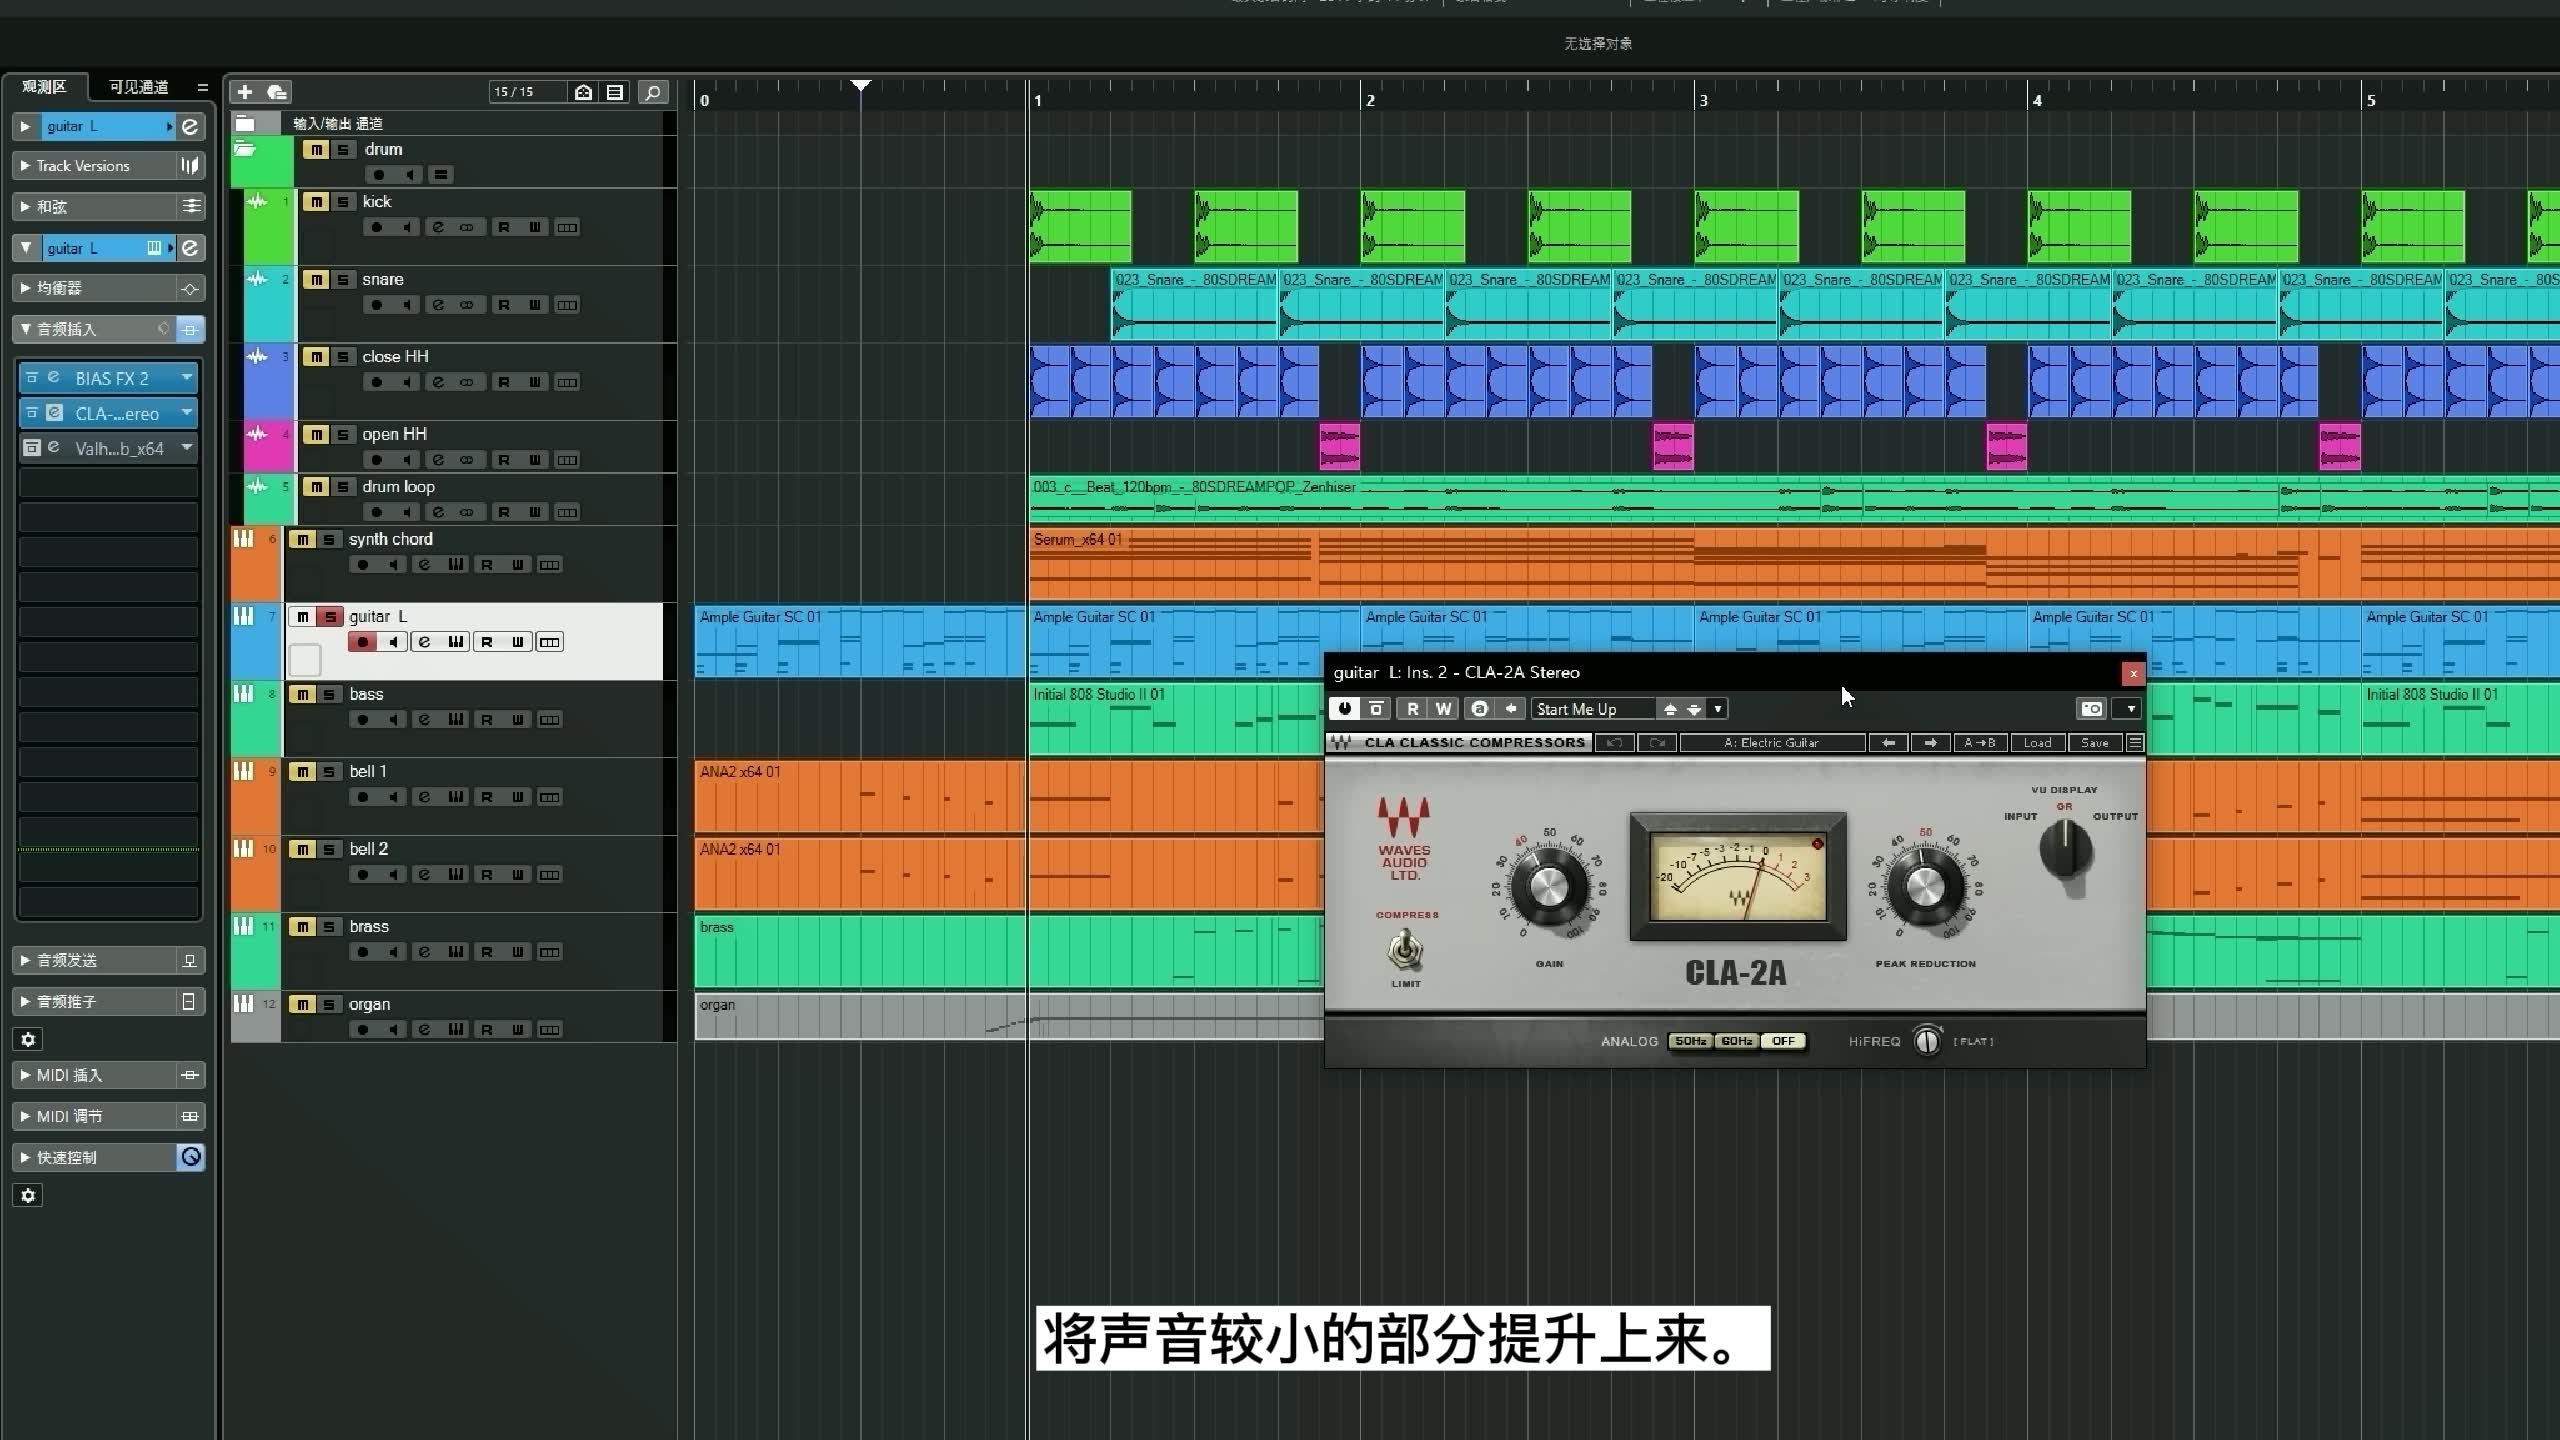Go to next Waves preset with right arrow

click(1930, 743)
